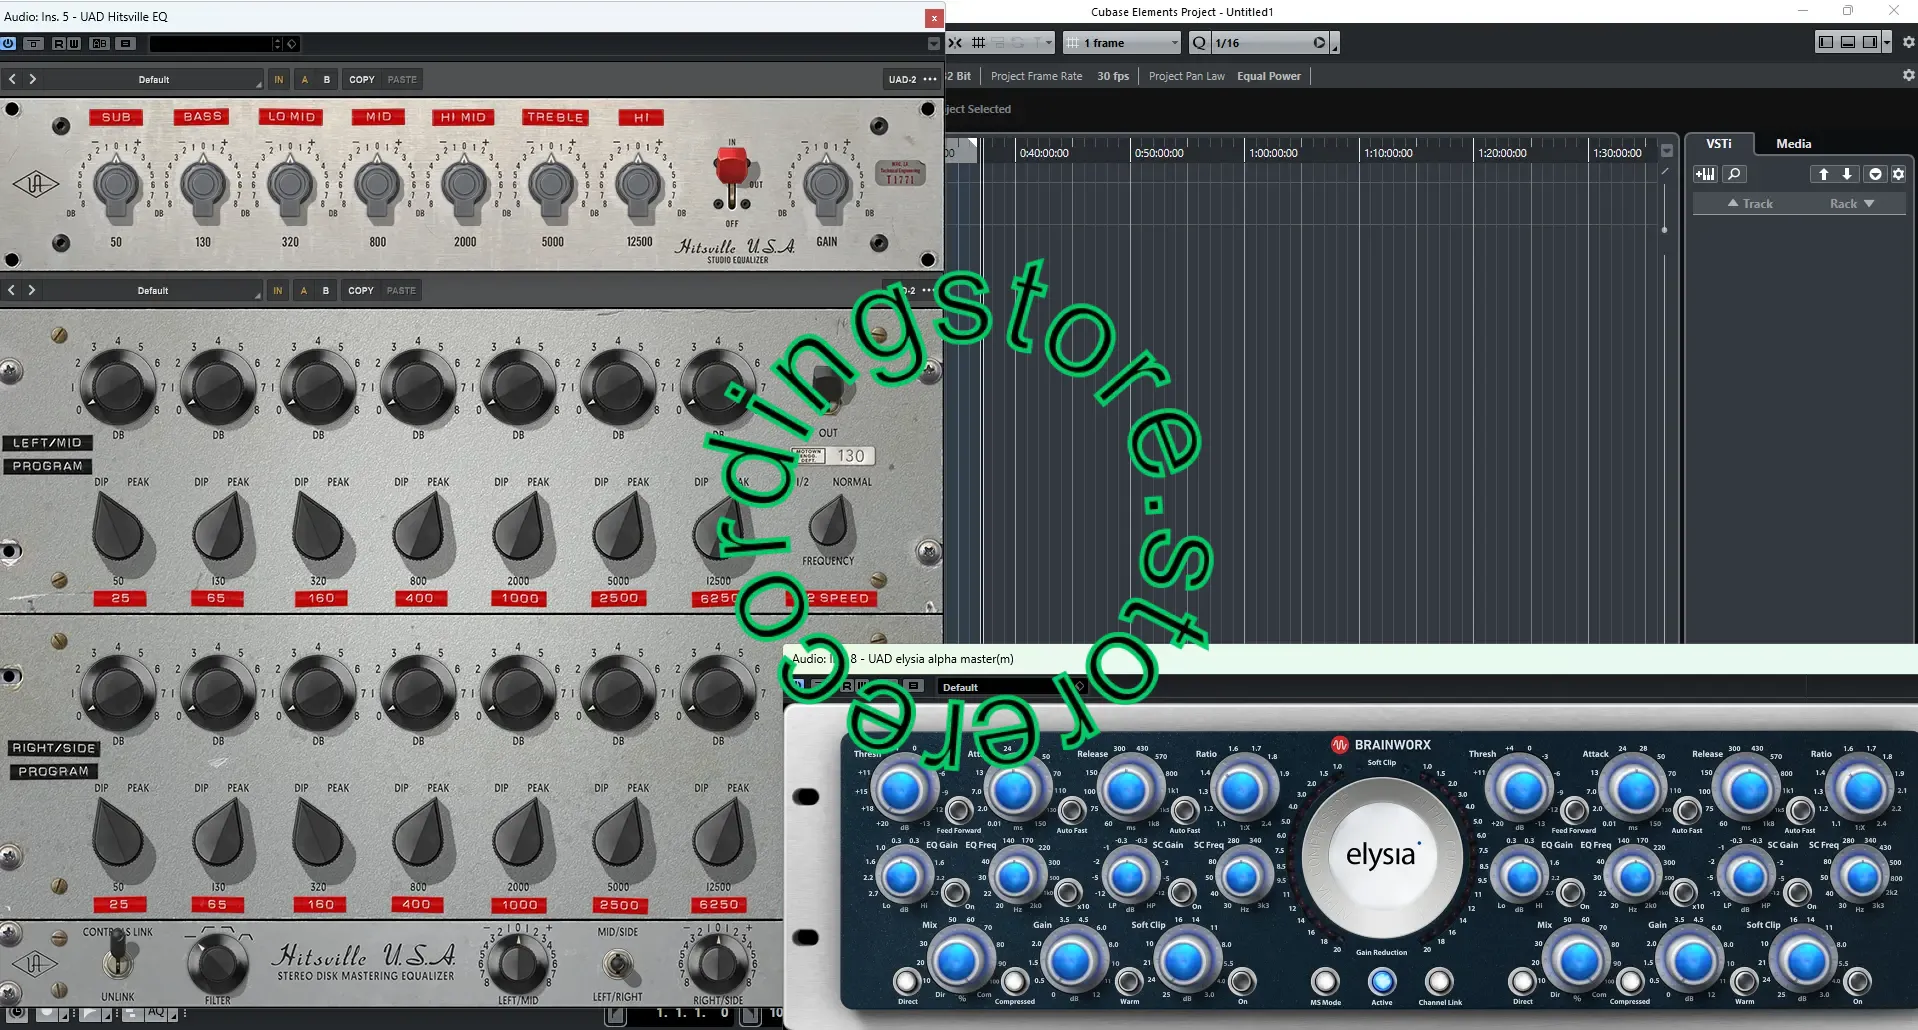Go to next preset in top Hitsville toolbar

tap(32, 79)
